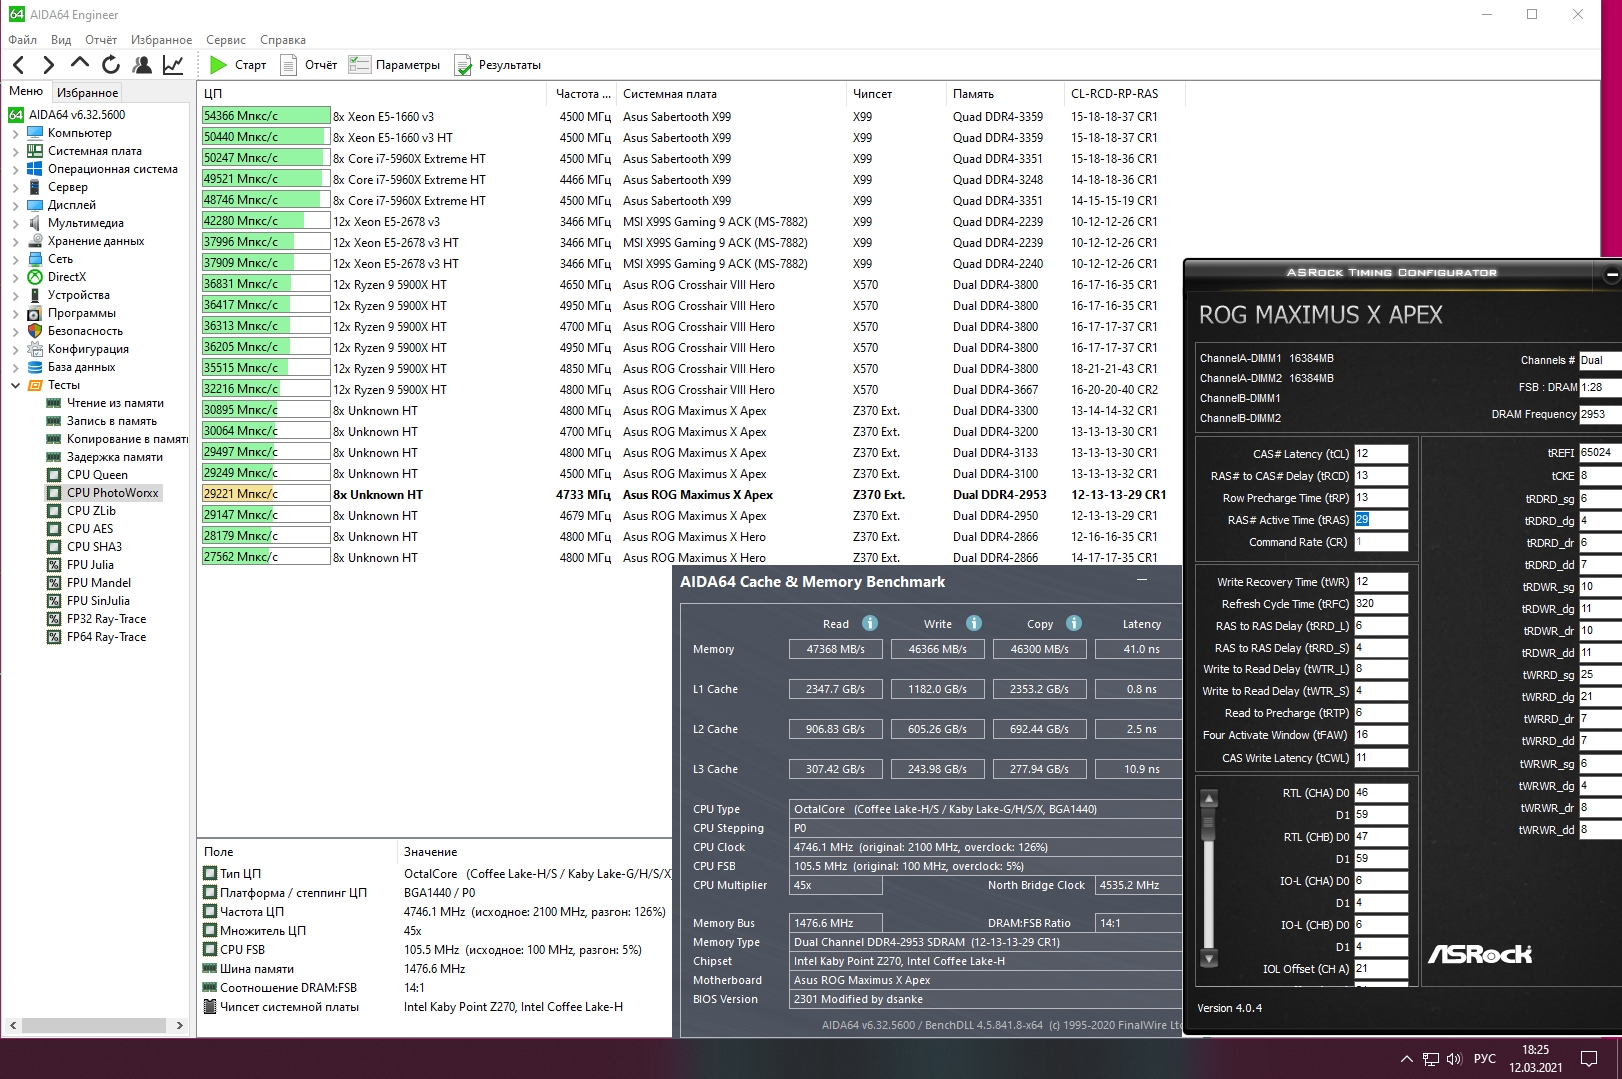Open the Файл menu
The width and height of the screenshot is (1622, 1079).
tap(22, 40)
